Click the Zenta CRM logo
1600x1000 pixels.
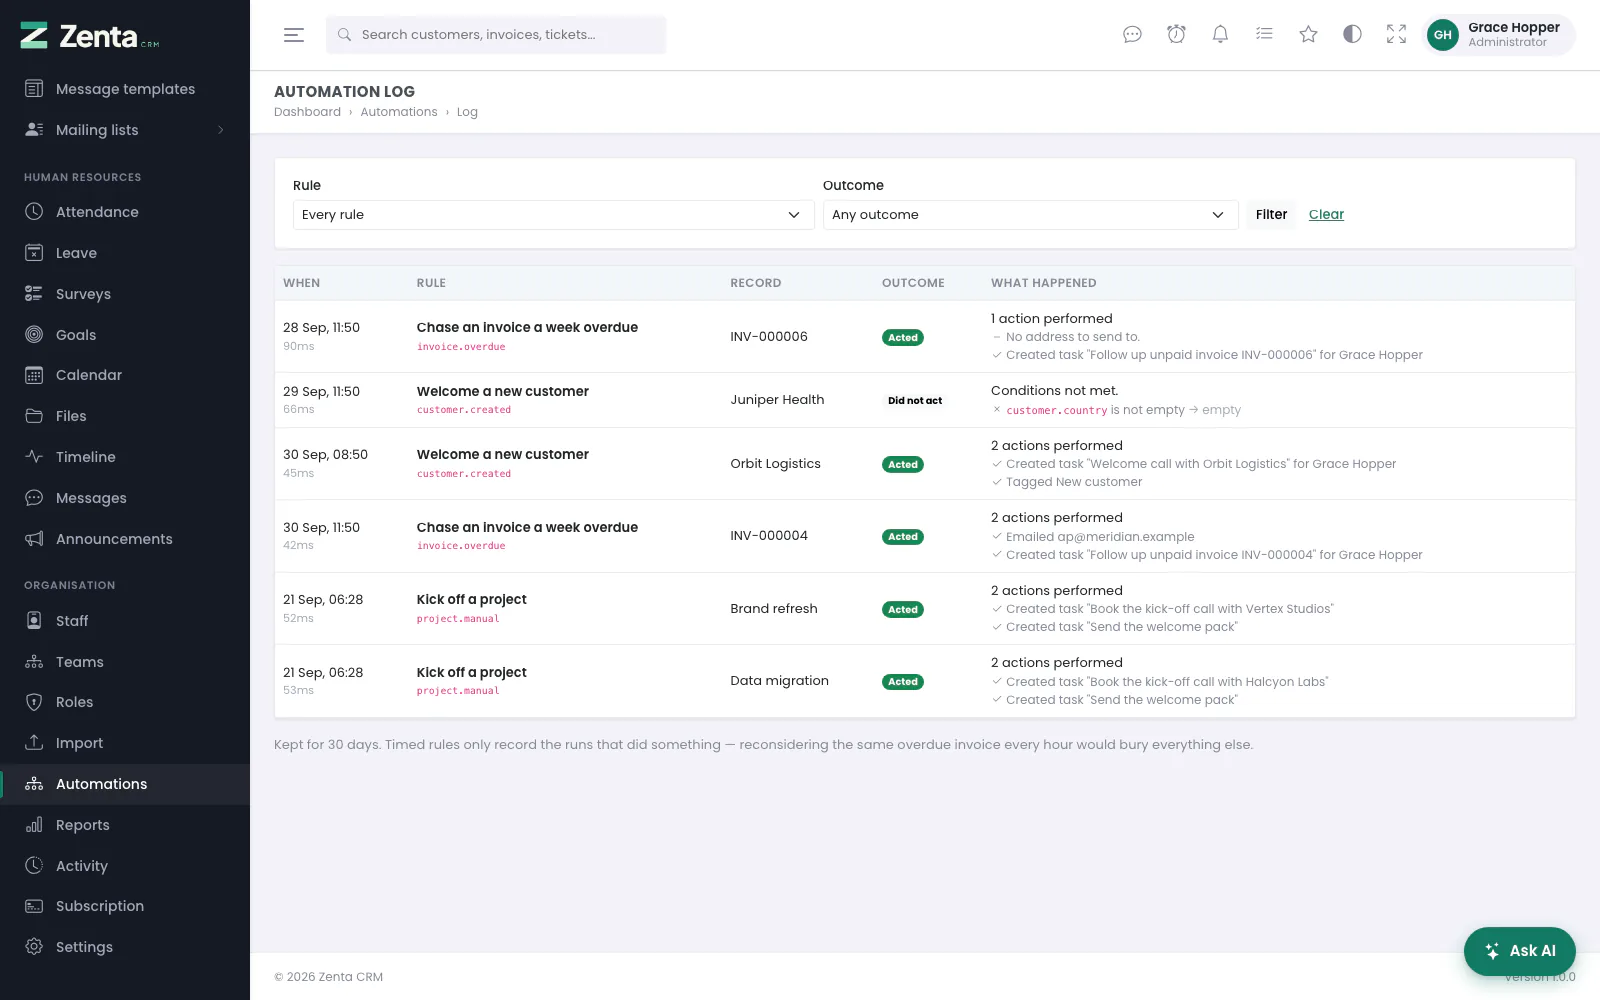90,36
